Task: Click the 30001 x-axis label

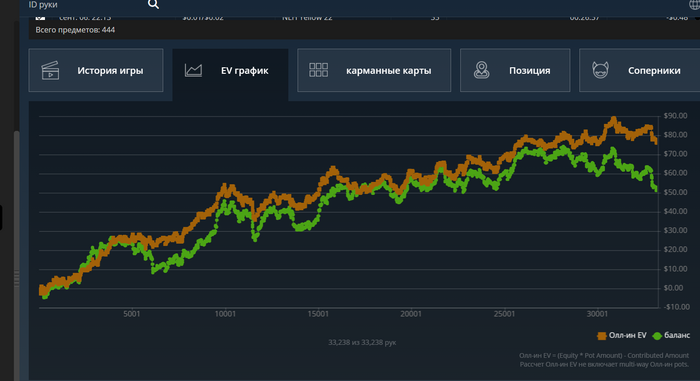Action: coord(597,314)
